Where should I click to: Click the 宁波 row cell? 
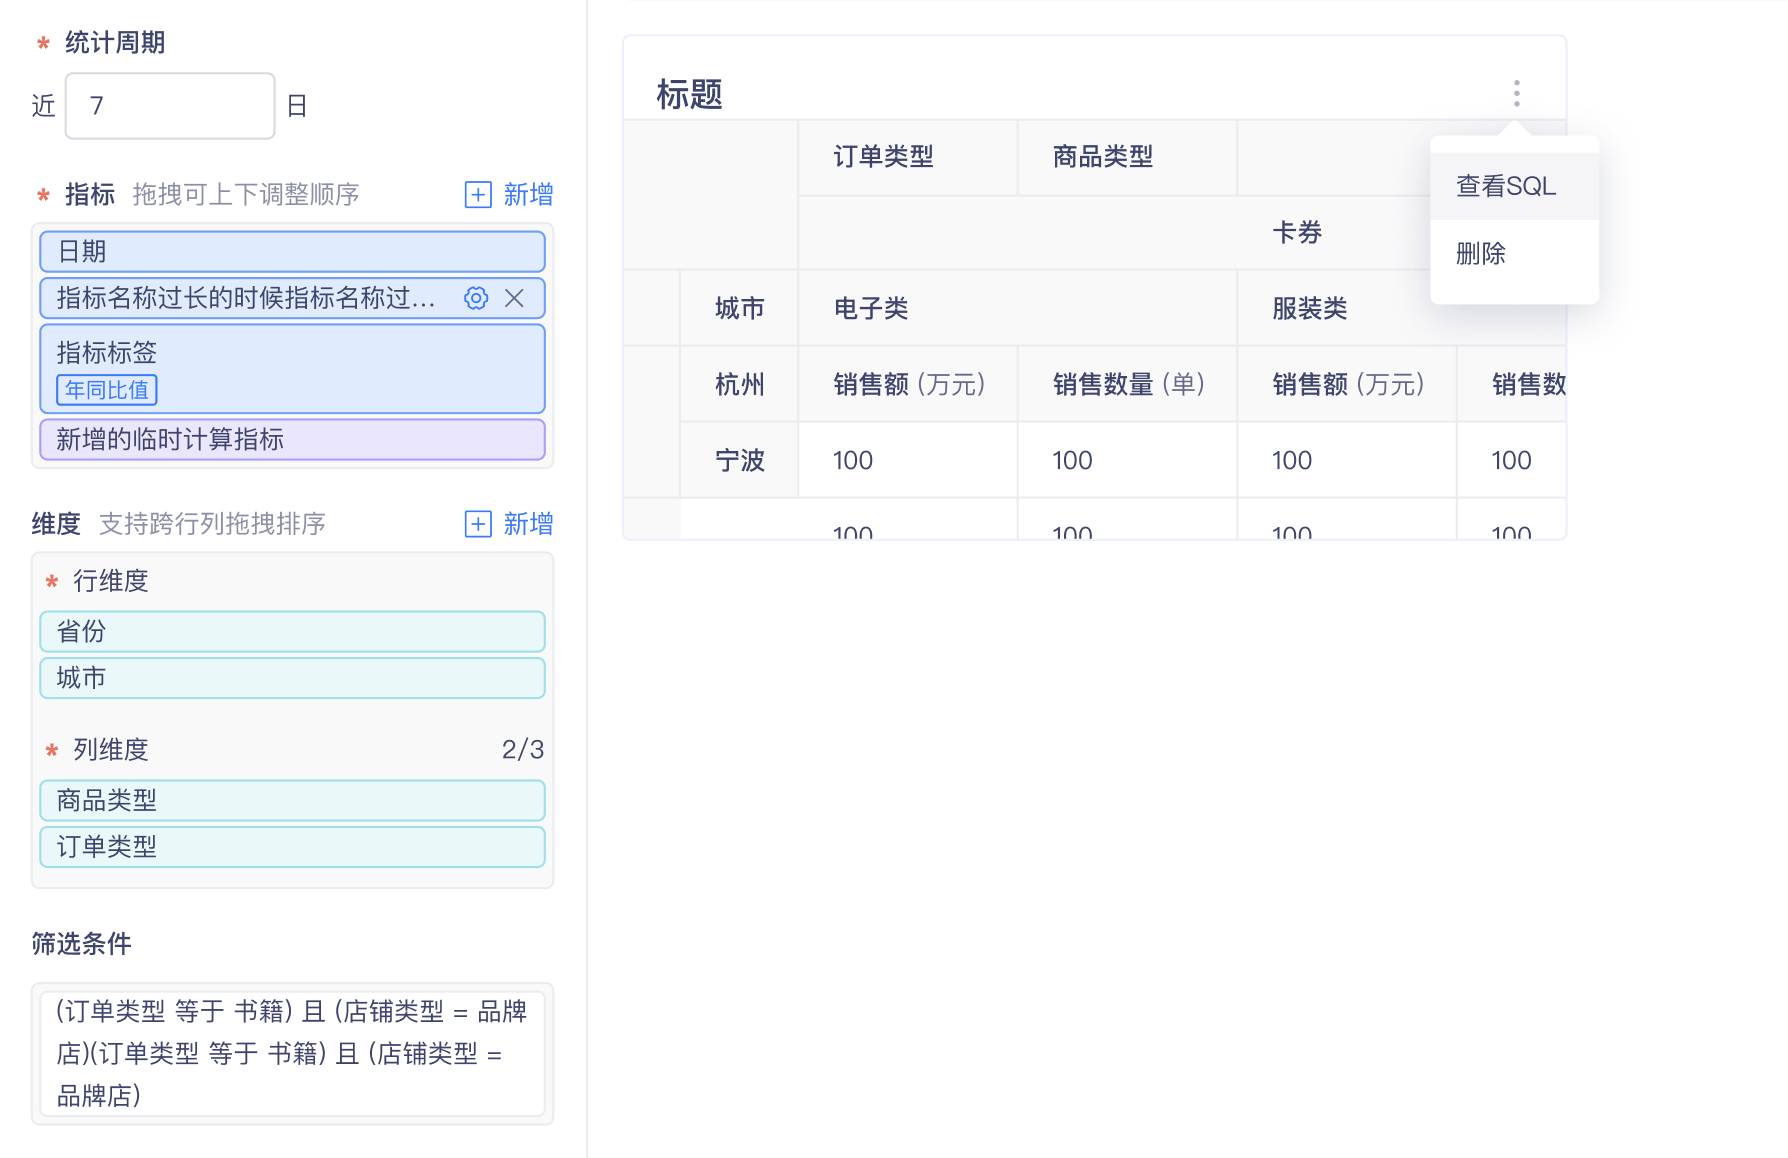pyautogui.click(x=739, y=460)
